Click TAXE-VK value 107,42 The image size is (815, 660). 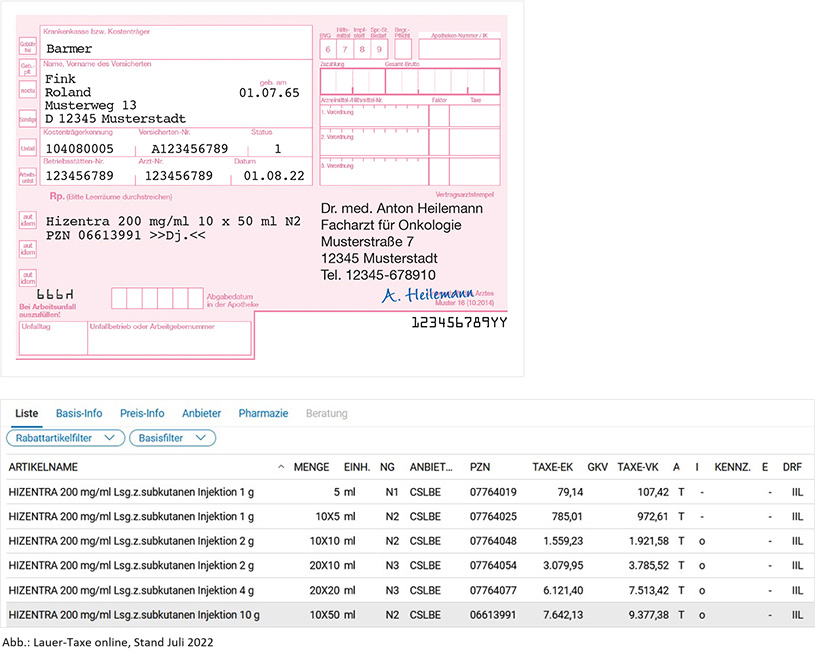click(653, 492)
